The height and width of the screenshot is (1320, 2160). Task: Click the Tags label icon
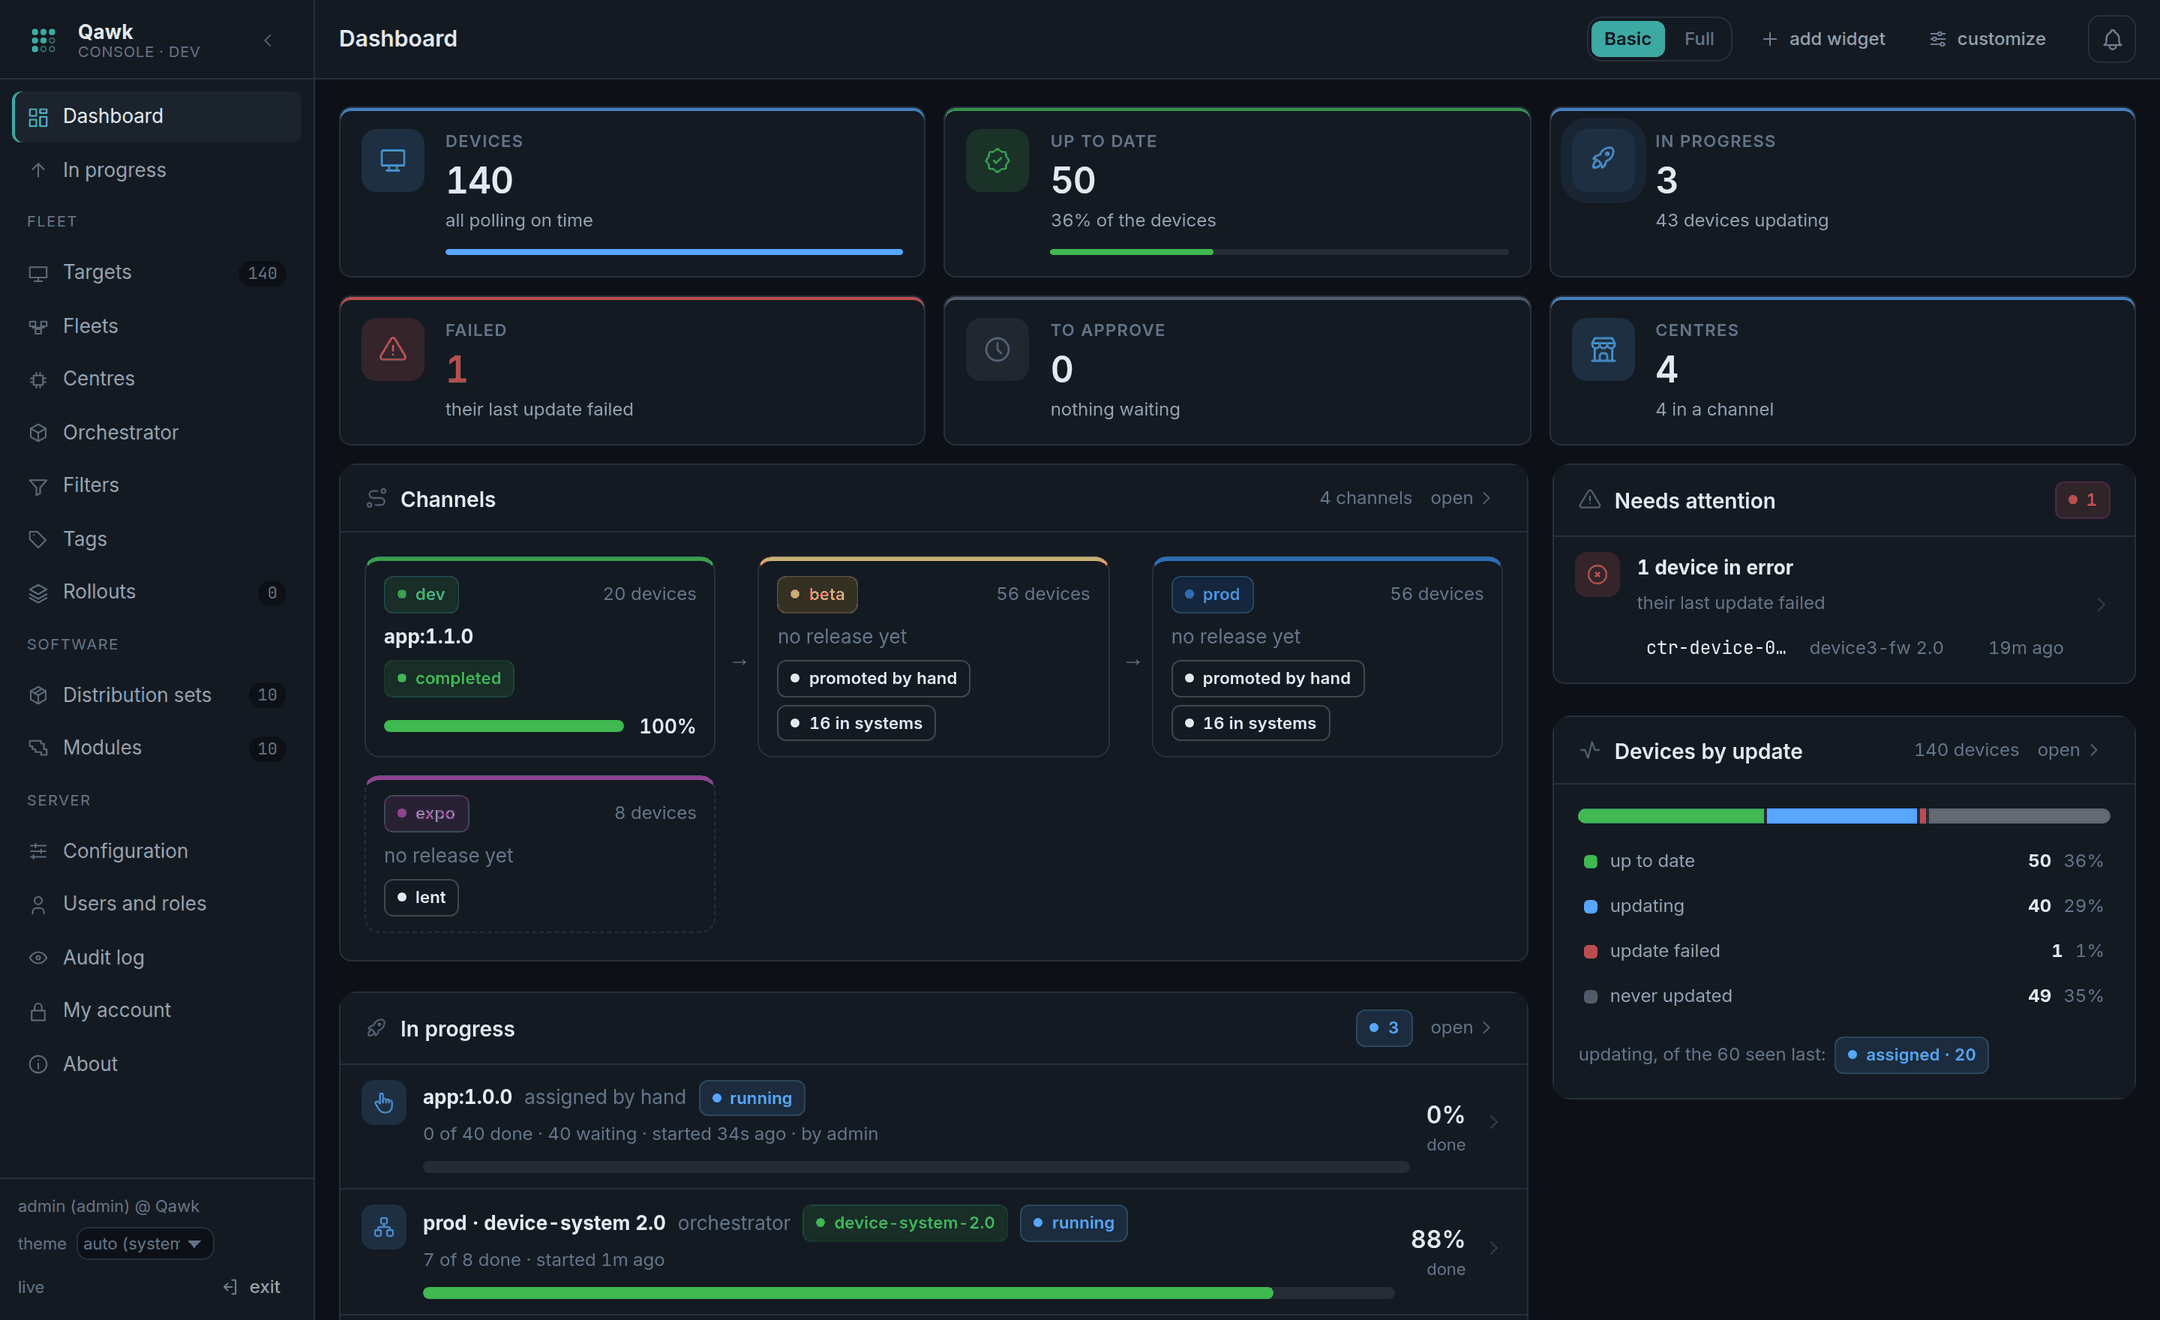38,539
